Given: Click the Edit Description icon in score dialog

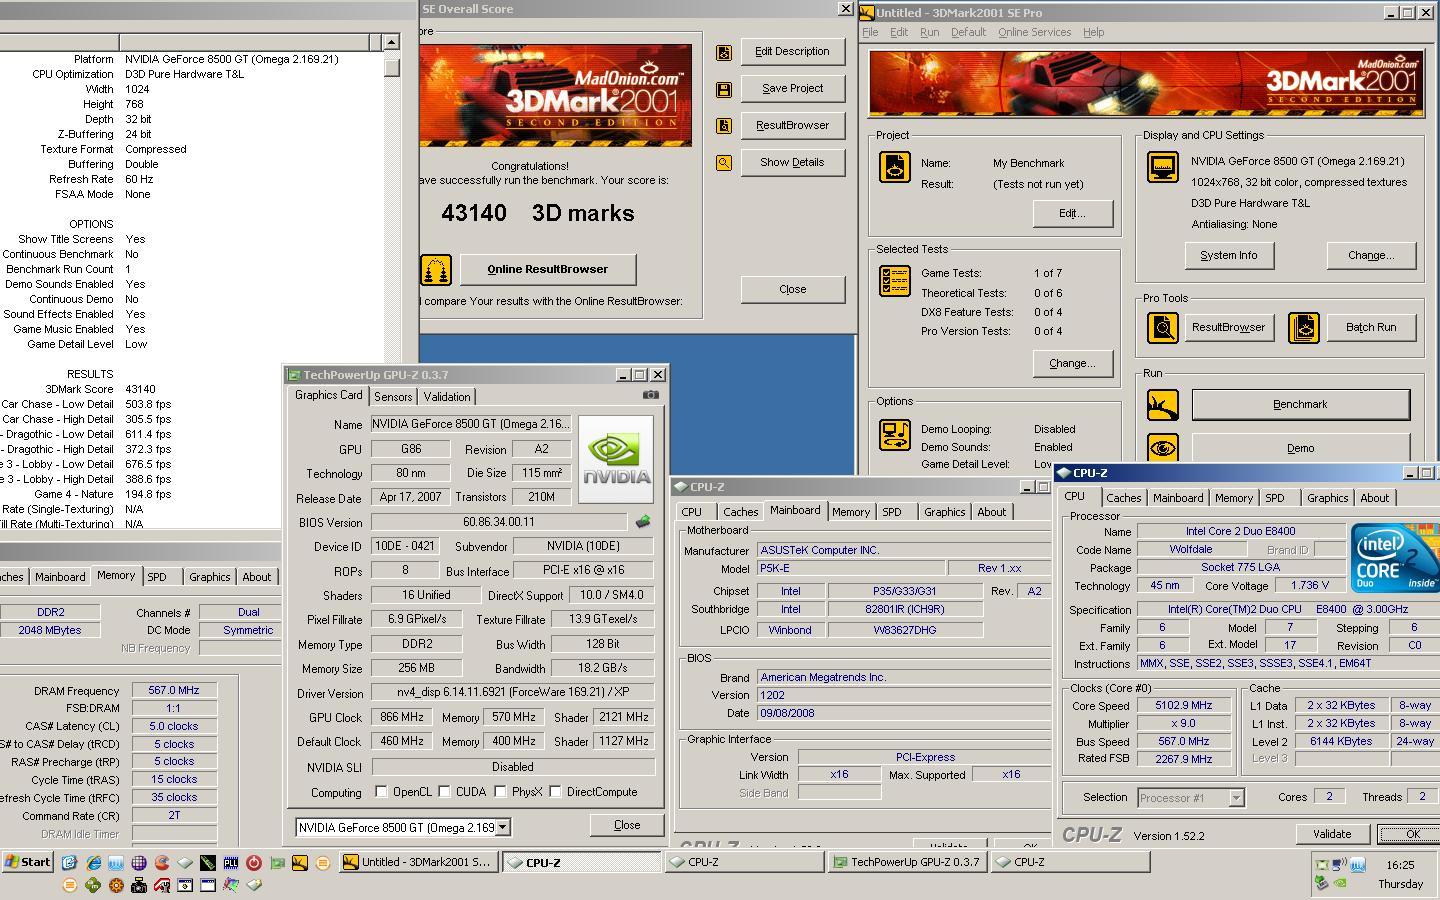Looking at the screenshot, I should [x=724, y=52].
